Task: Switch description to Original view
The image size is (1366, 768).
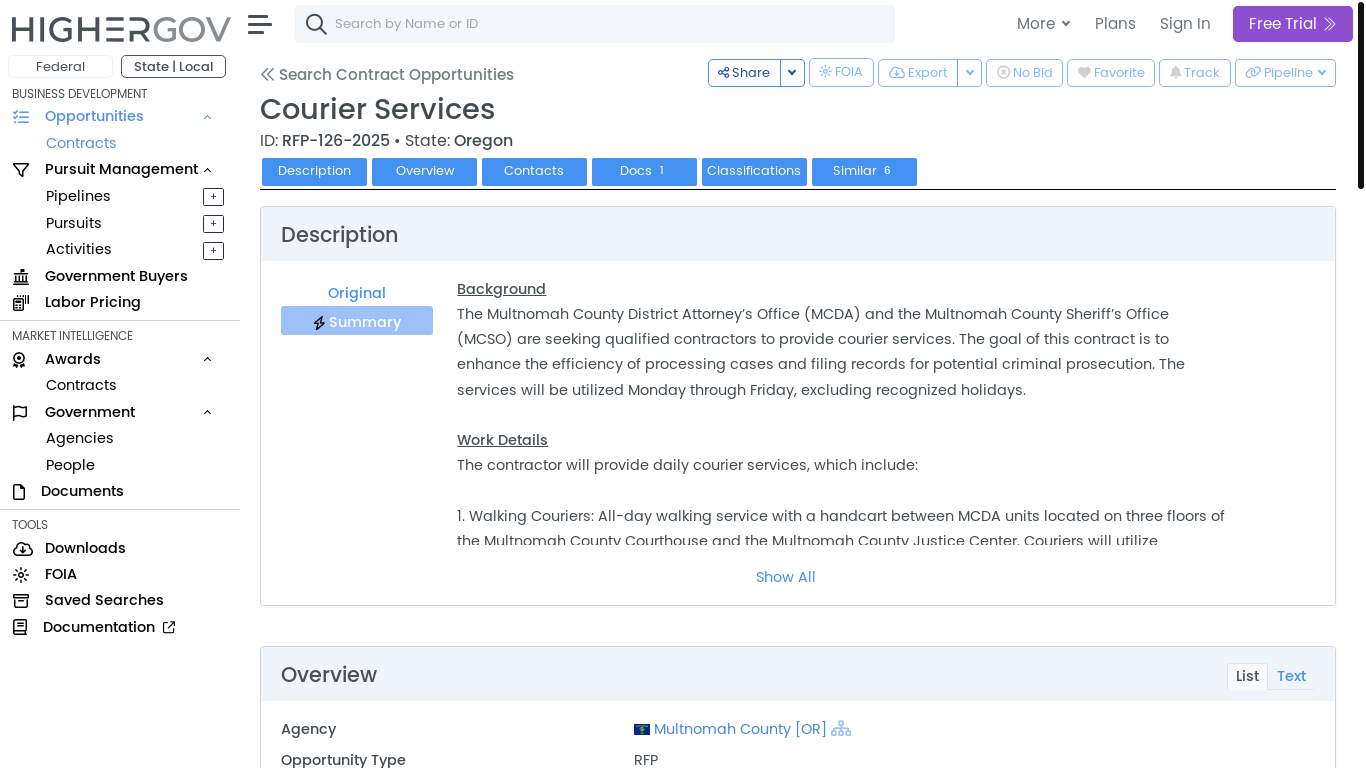Action: click(357, 293)
